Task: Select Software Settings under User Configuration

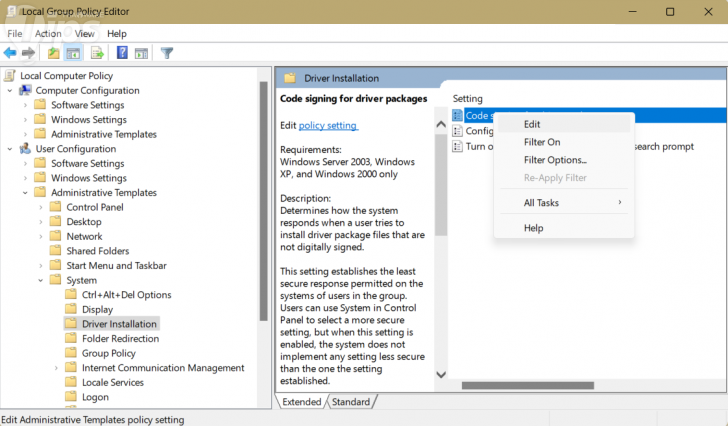Action: (x=88, y=163)
